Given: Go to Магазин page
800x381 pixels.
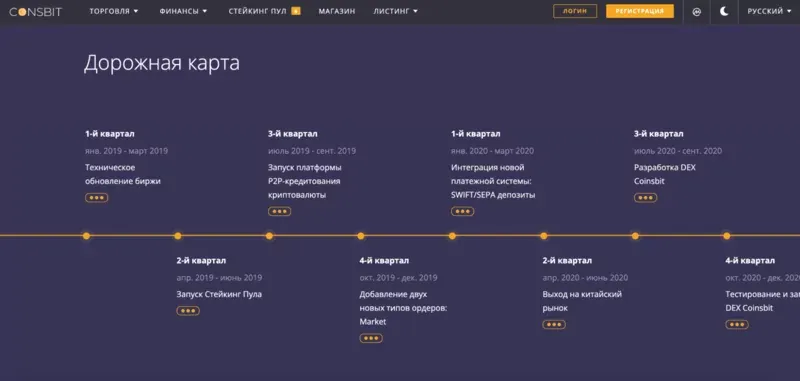Looking at the screenshot, I should click(x=337, y=11).
